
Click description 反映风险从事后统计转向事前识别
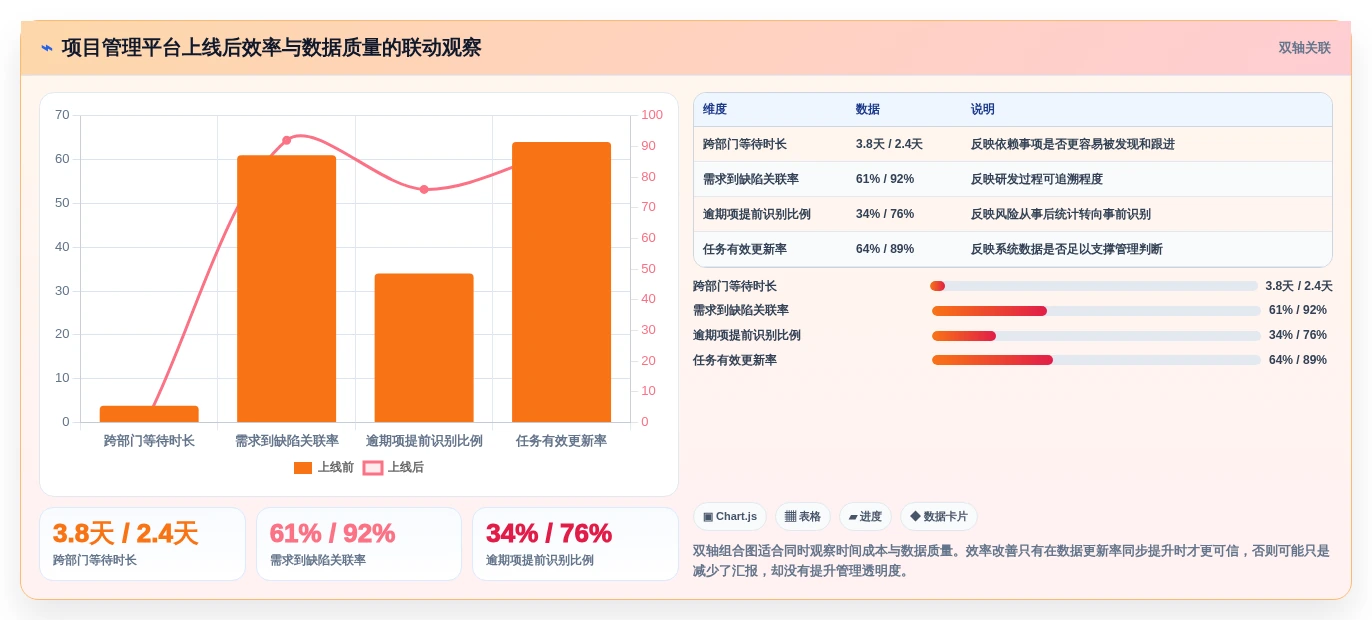(1061, 214)
